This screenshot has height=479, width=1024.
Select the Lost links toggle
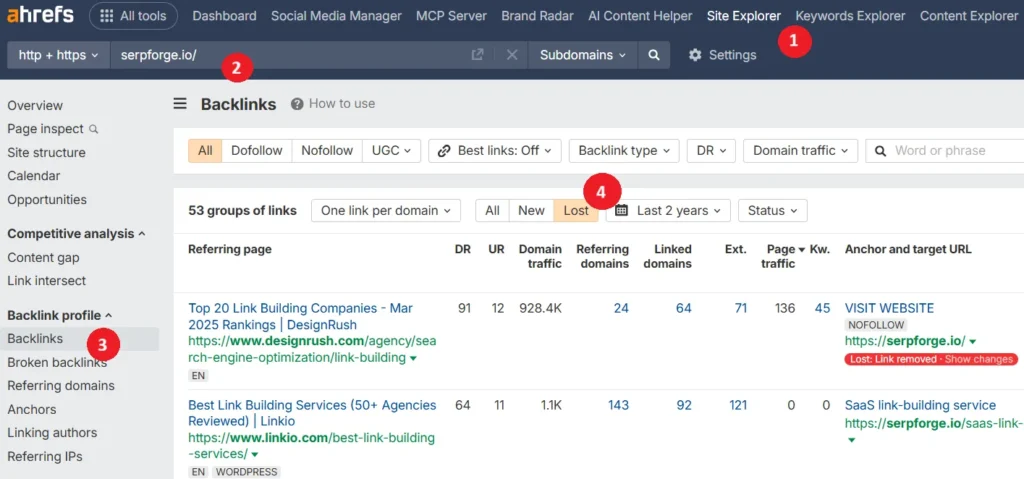click(576, 210)
